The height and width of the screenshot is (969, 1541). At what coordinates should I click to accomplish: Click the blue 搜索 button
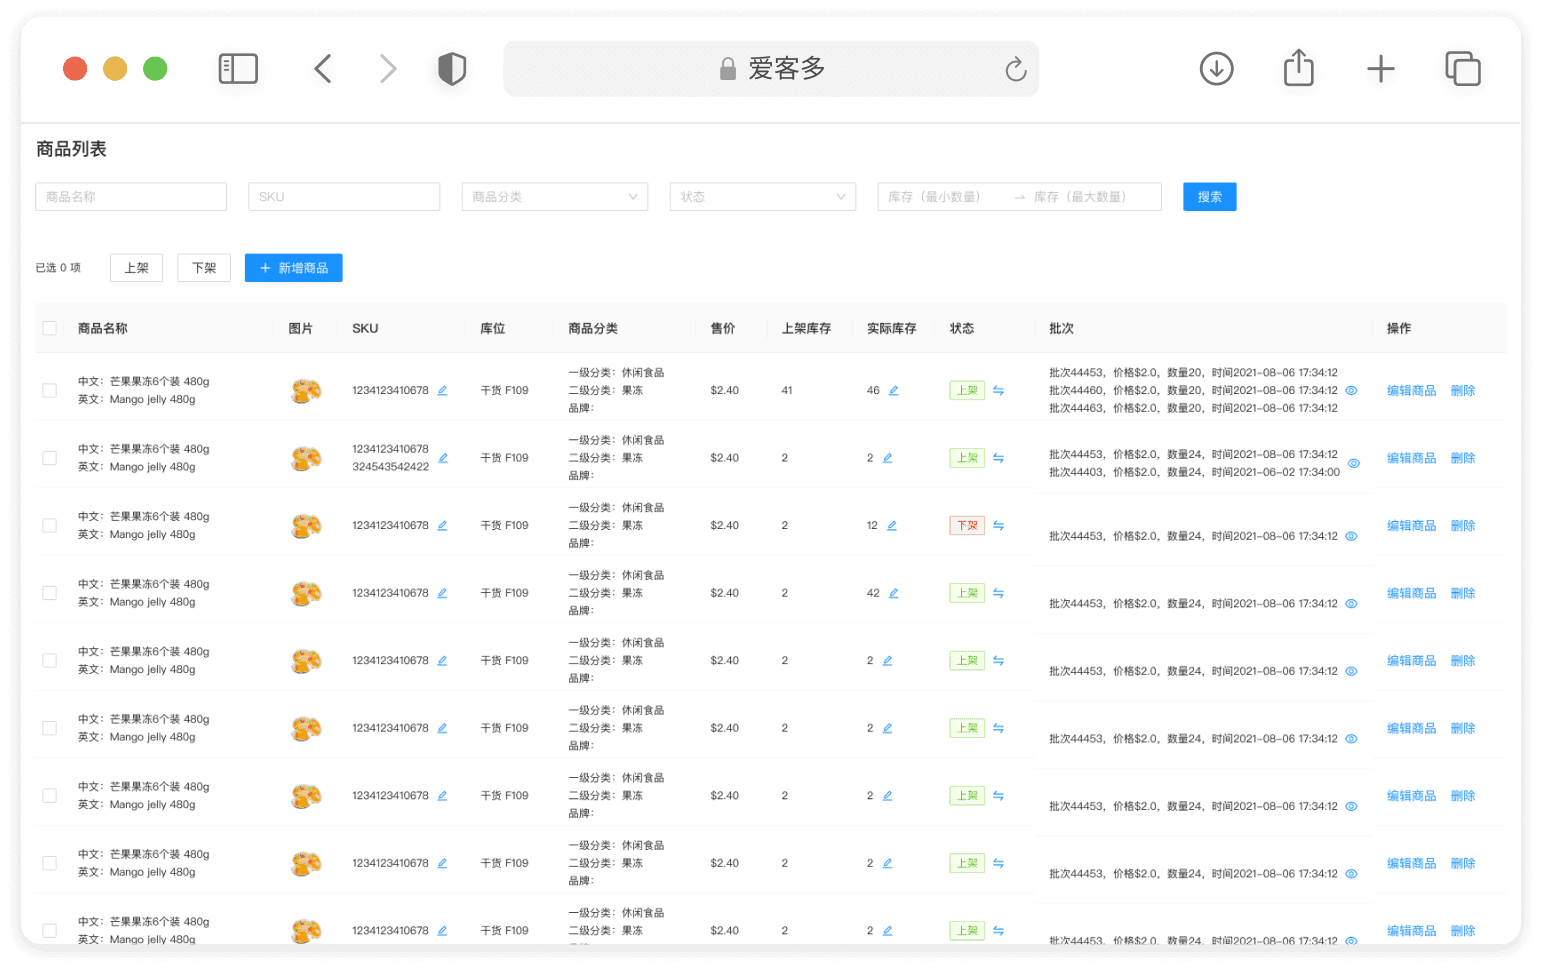point(1209,197)
